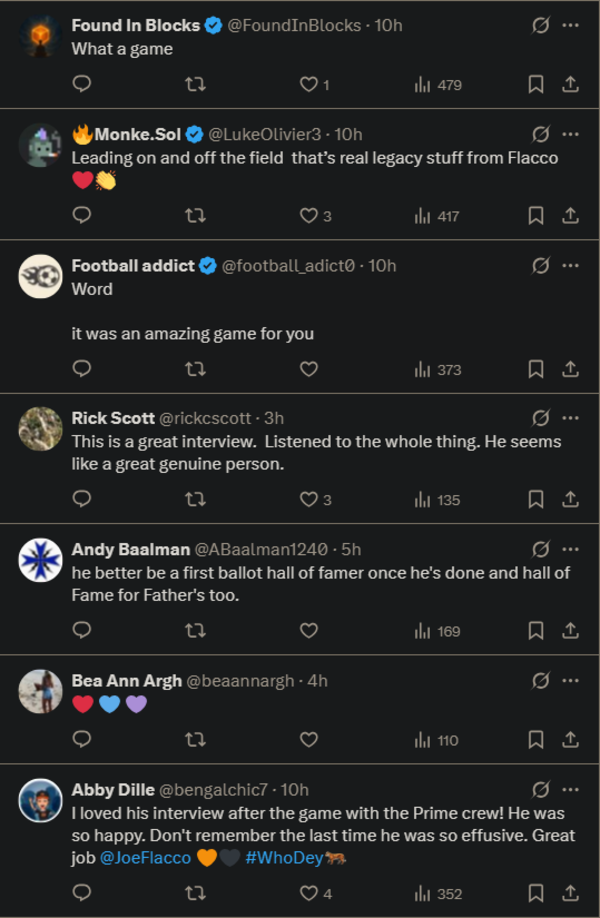Open more options on Monke.Sol's tweet
This screenshot has width=600, height=918.
[x=570, y=134]
